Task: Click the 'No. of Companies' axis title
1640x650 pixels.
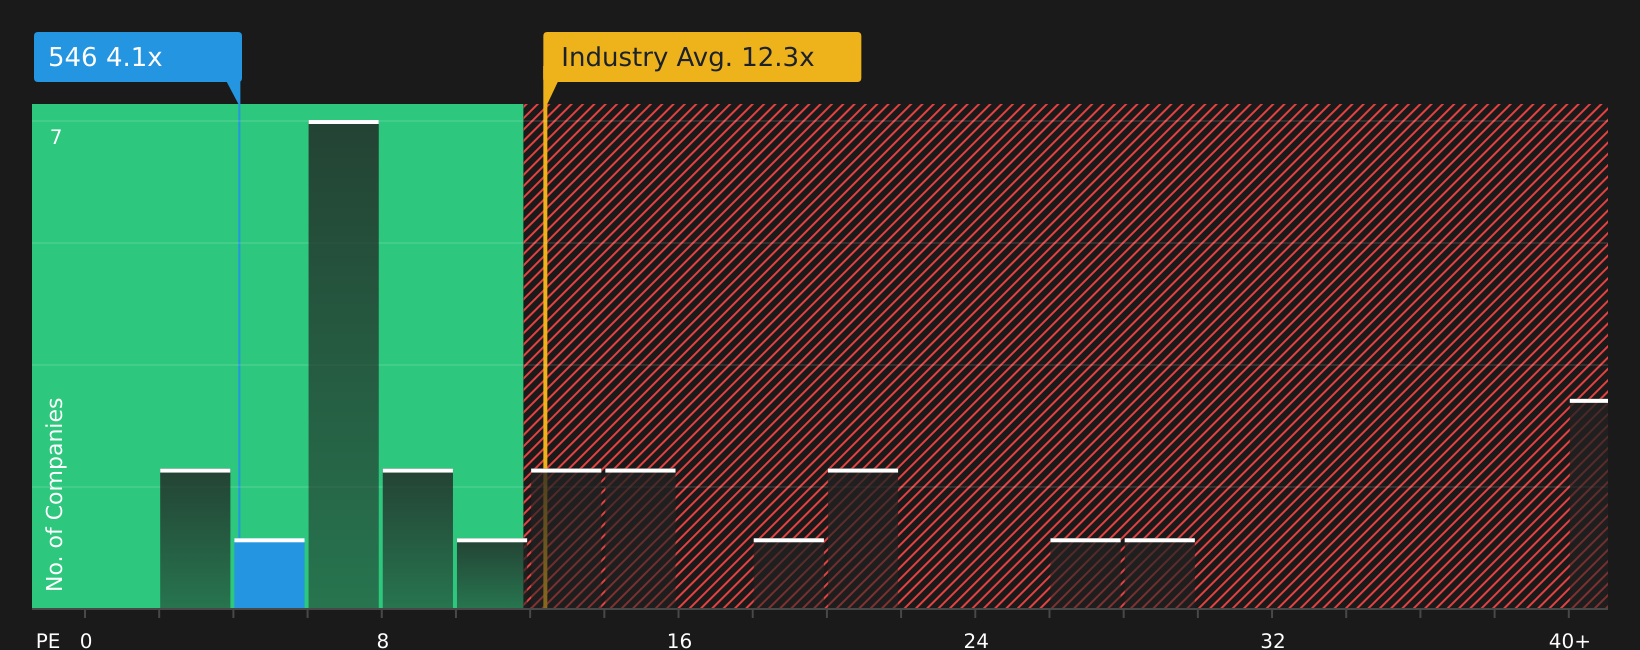Action: pos(55,494)
